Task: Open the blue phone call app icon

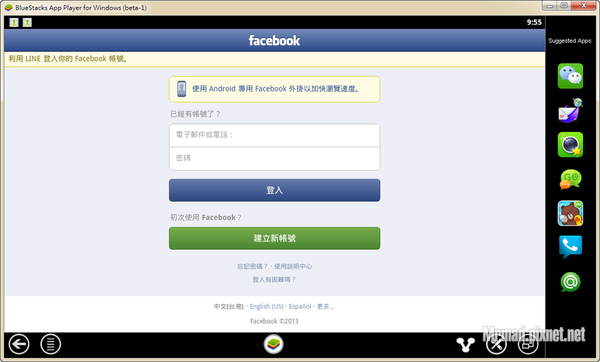Action: click(570, 247)
